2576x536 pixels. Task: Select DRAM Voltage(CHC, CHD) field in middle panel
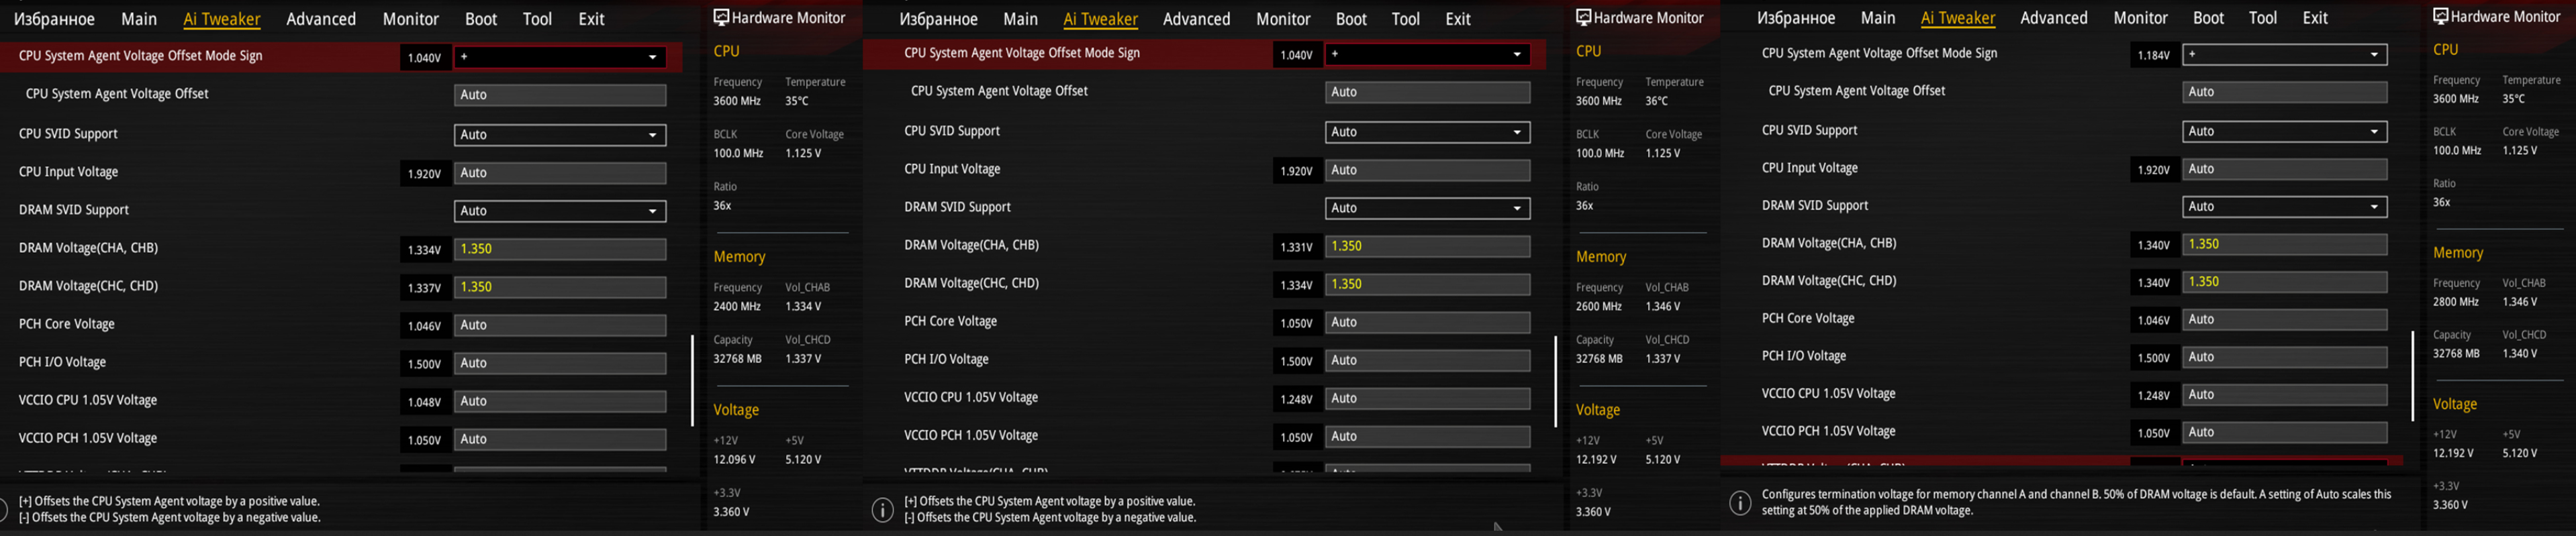(1428, 284)
